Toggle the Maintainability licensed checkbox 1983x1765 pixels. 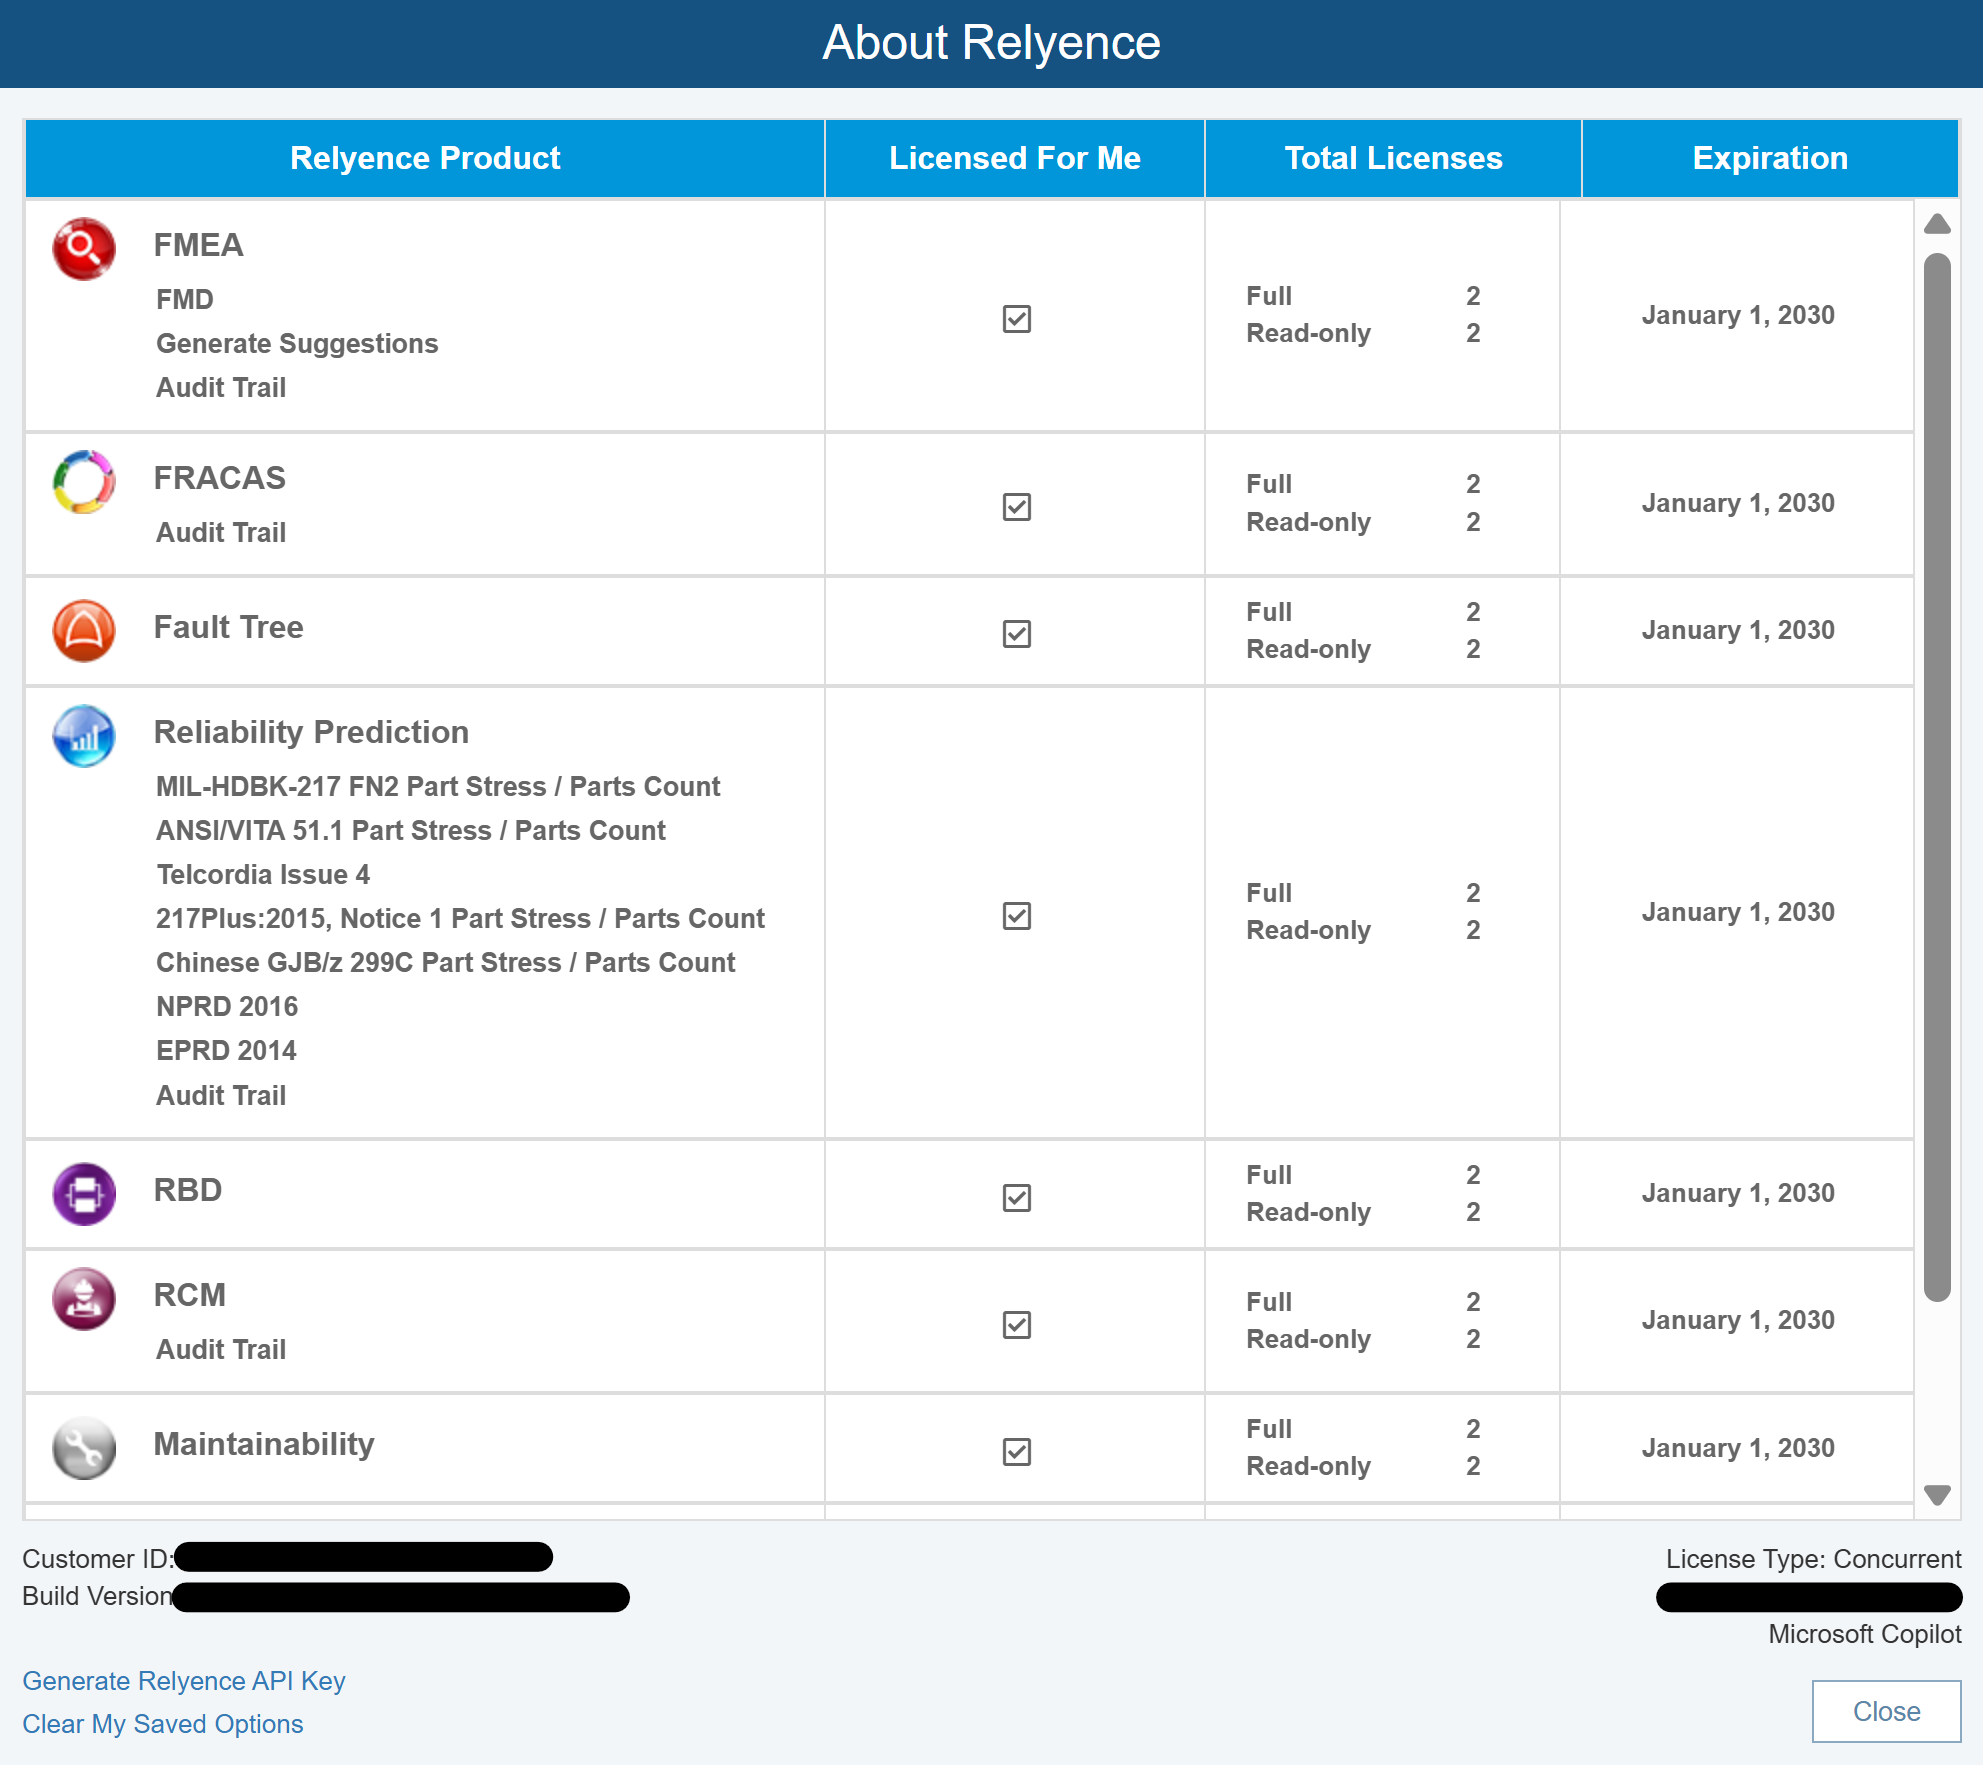click(1016, 1452)
